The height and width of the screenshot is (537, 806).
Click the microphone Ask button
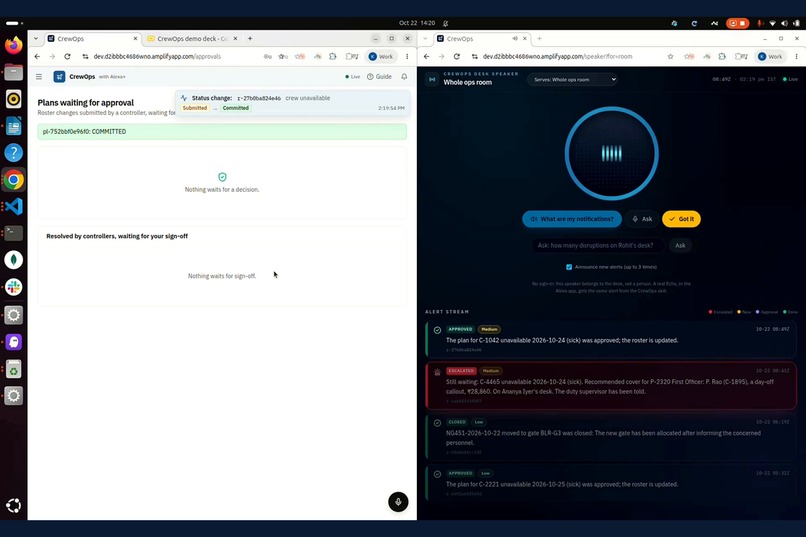coord(642,219)
